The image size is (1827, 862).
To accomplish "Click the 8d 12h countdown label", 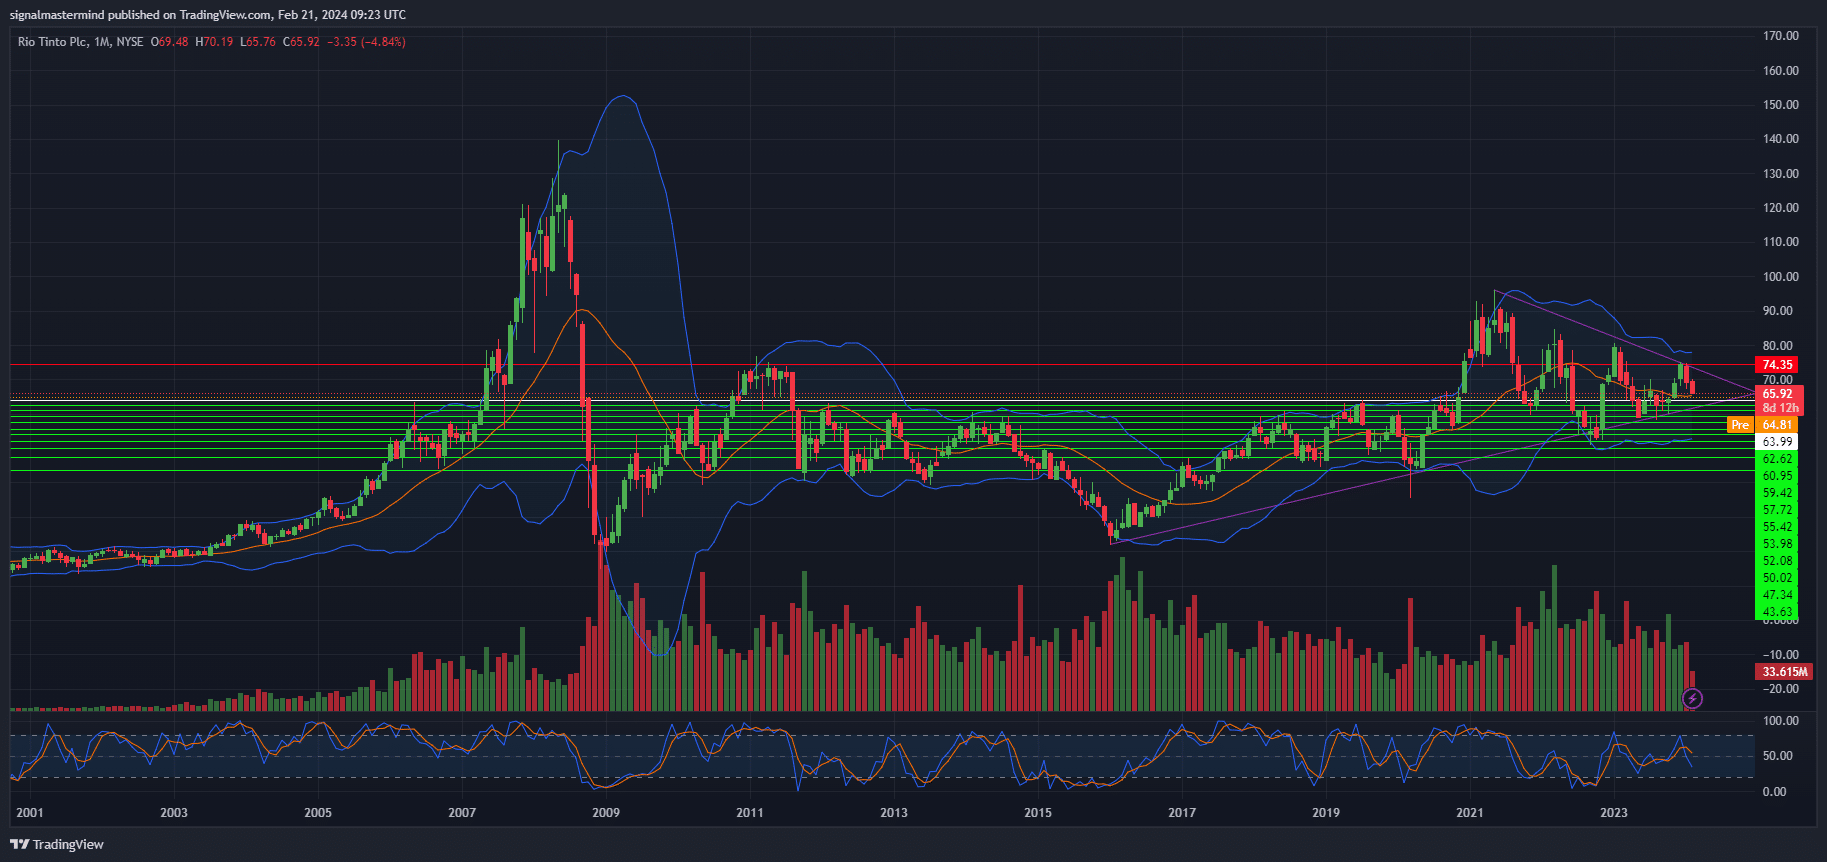I will click(x=1780, y=408).
